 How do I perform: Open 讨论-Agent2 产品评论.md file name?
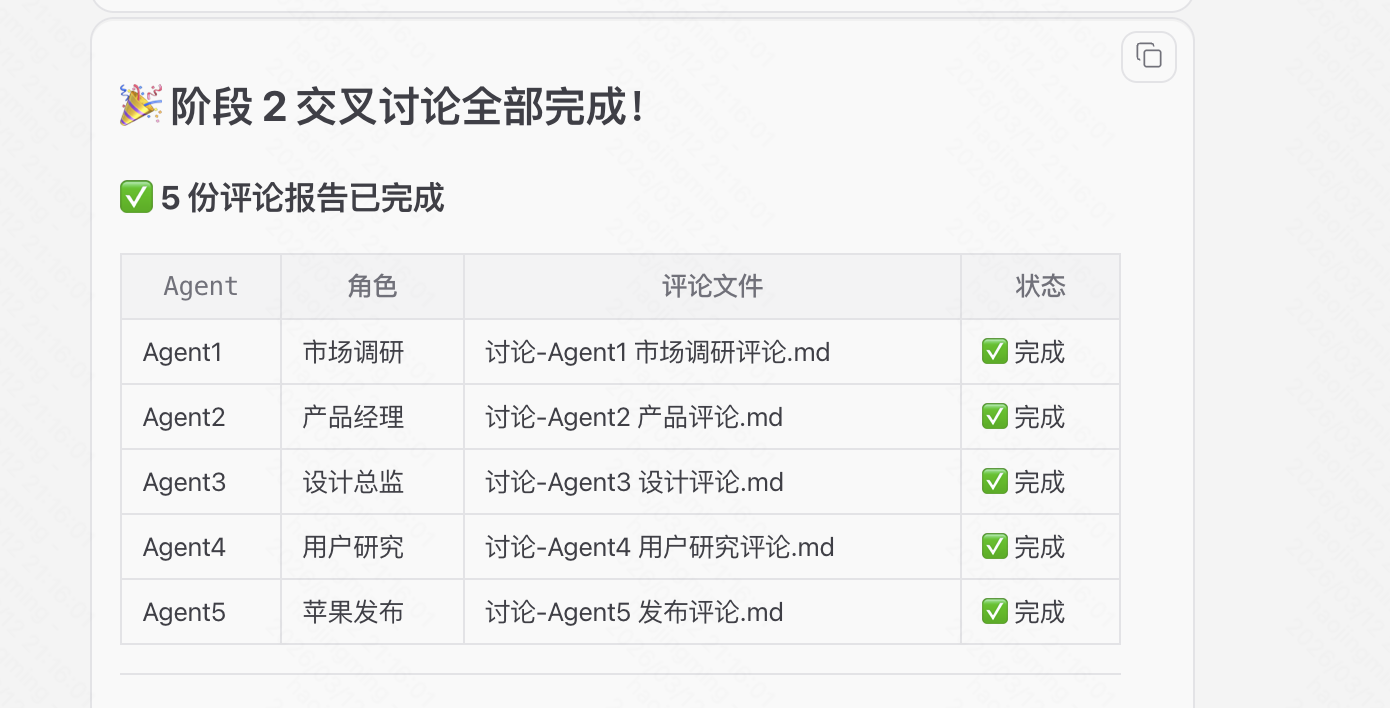coord(634,417)
